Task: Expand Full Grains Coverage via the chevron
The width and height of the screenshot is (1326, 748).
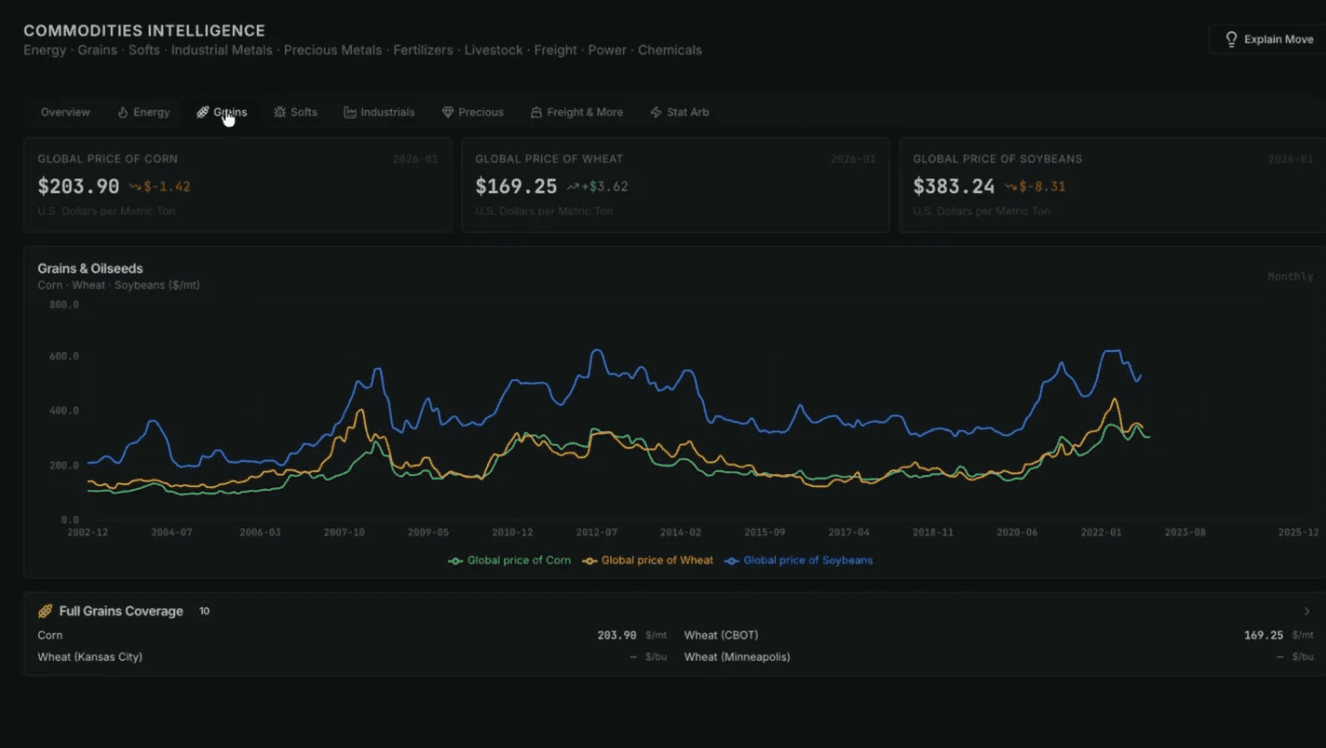Action: (x=1307, y=610)
